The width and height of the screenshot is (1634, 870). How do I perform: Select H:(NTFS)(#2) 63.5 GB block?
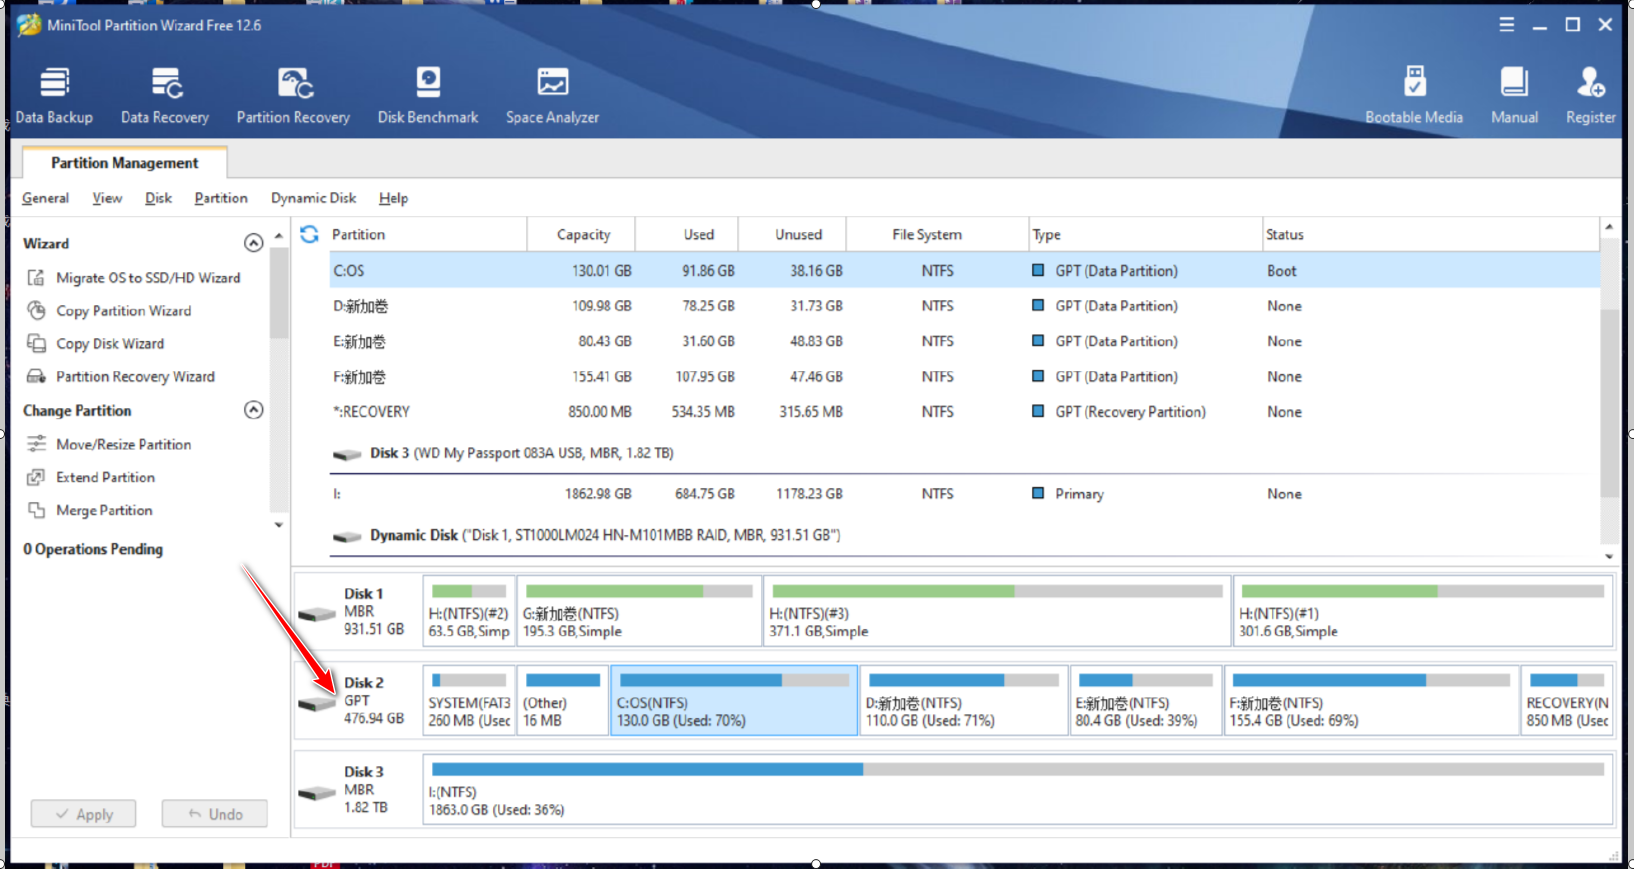[469, 611]
